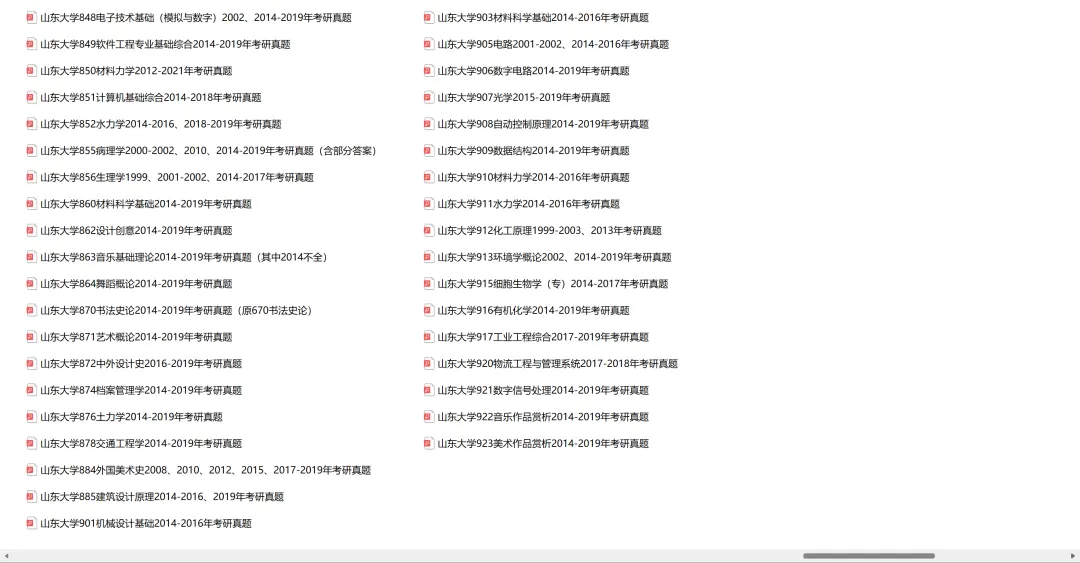Click PDF icon beside 山东大学863音乐基础理论
The width and height of the screenshot is (1080, 563).
(x=31, y=257)
